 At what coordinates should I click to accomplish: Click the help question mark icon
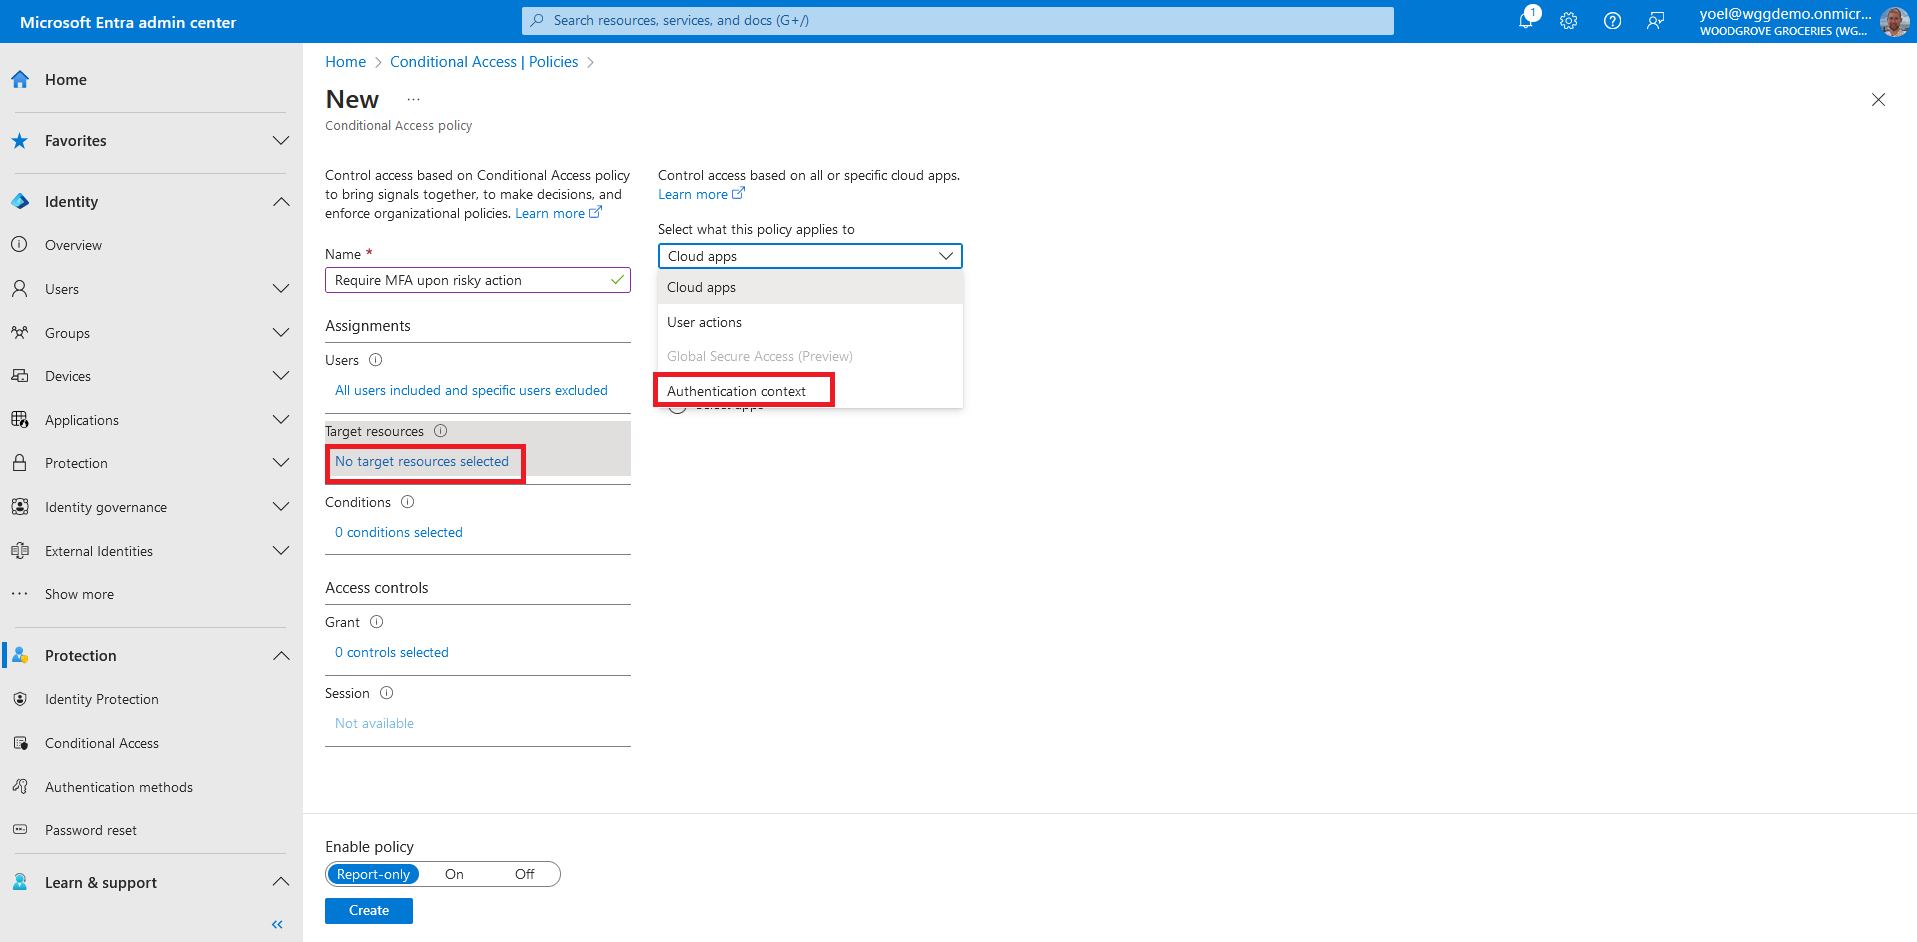pyautogui.click(x=1612, y=21)
